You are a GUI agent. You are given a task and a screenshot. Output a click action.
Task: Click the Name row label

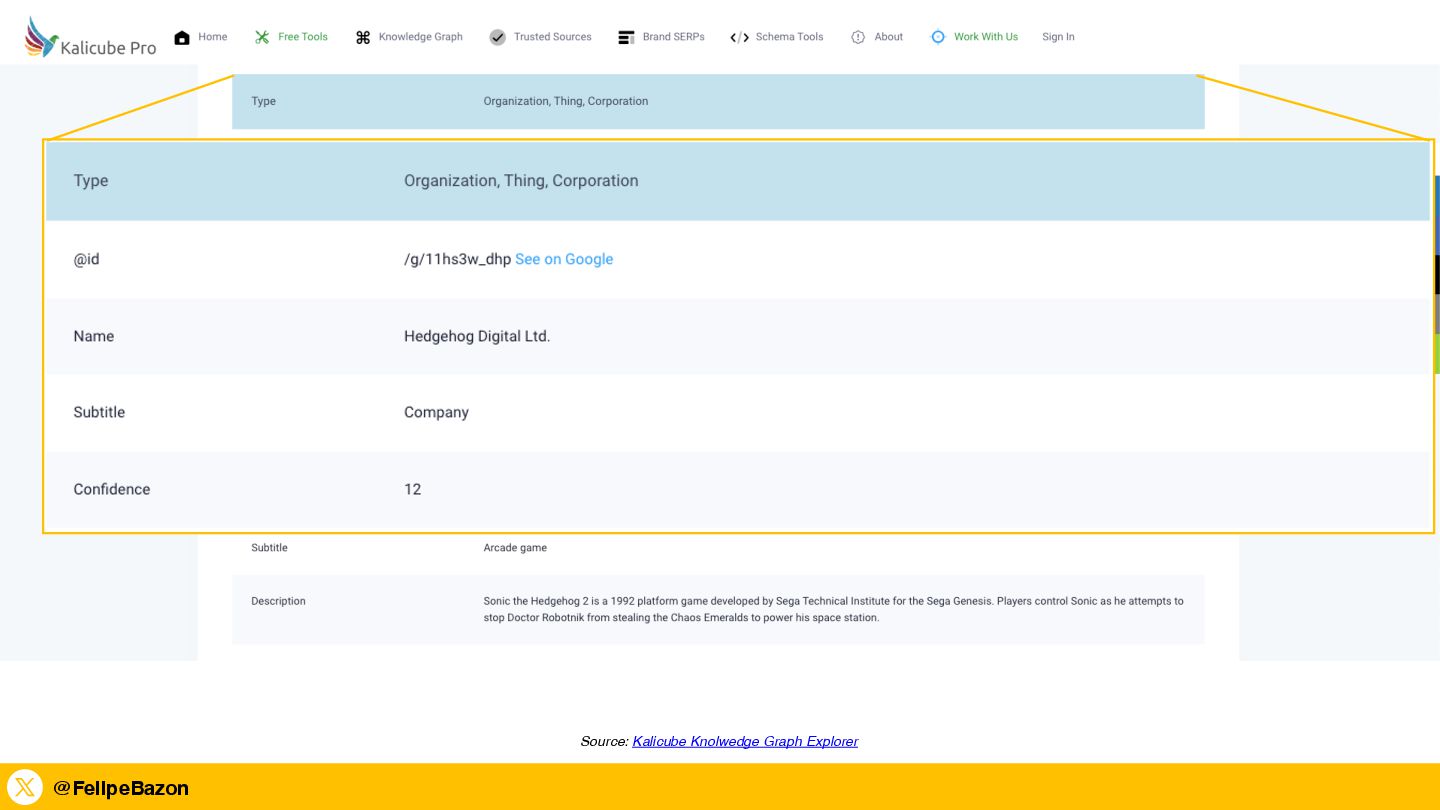[94, 336]
